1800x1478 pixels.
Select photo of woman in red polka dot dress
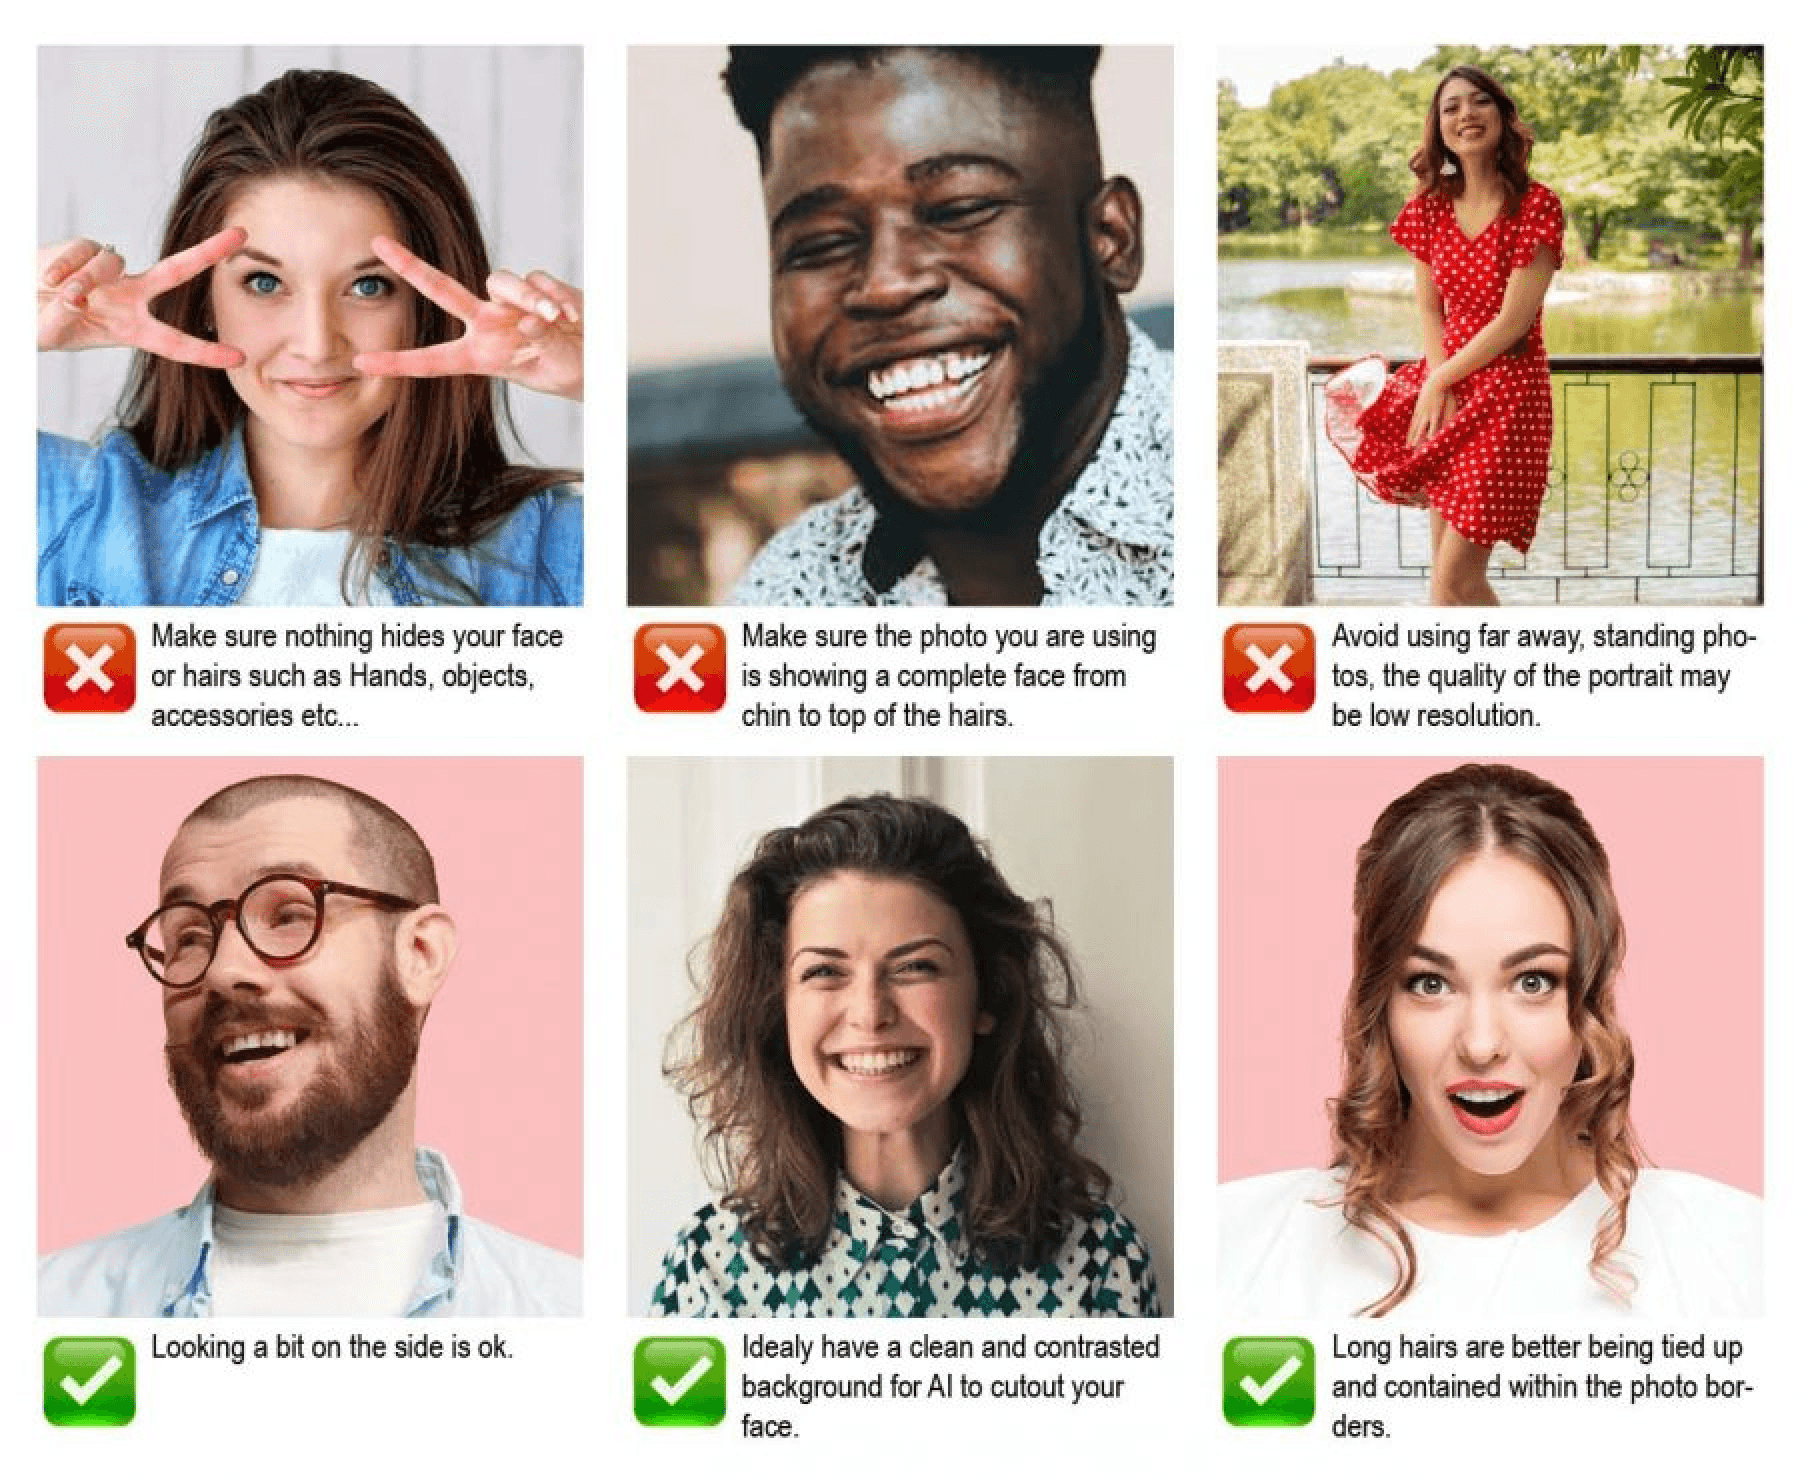(x=1490, y=325)
